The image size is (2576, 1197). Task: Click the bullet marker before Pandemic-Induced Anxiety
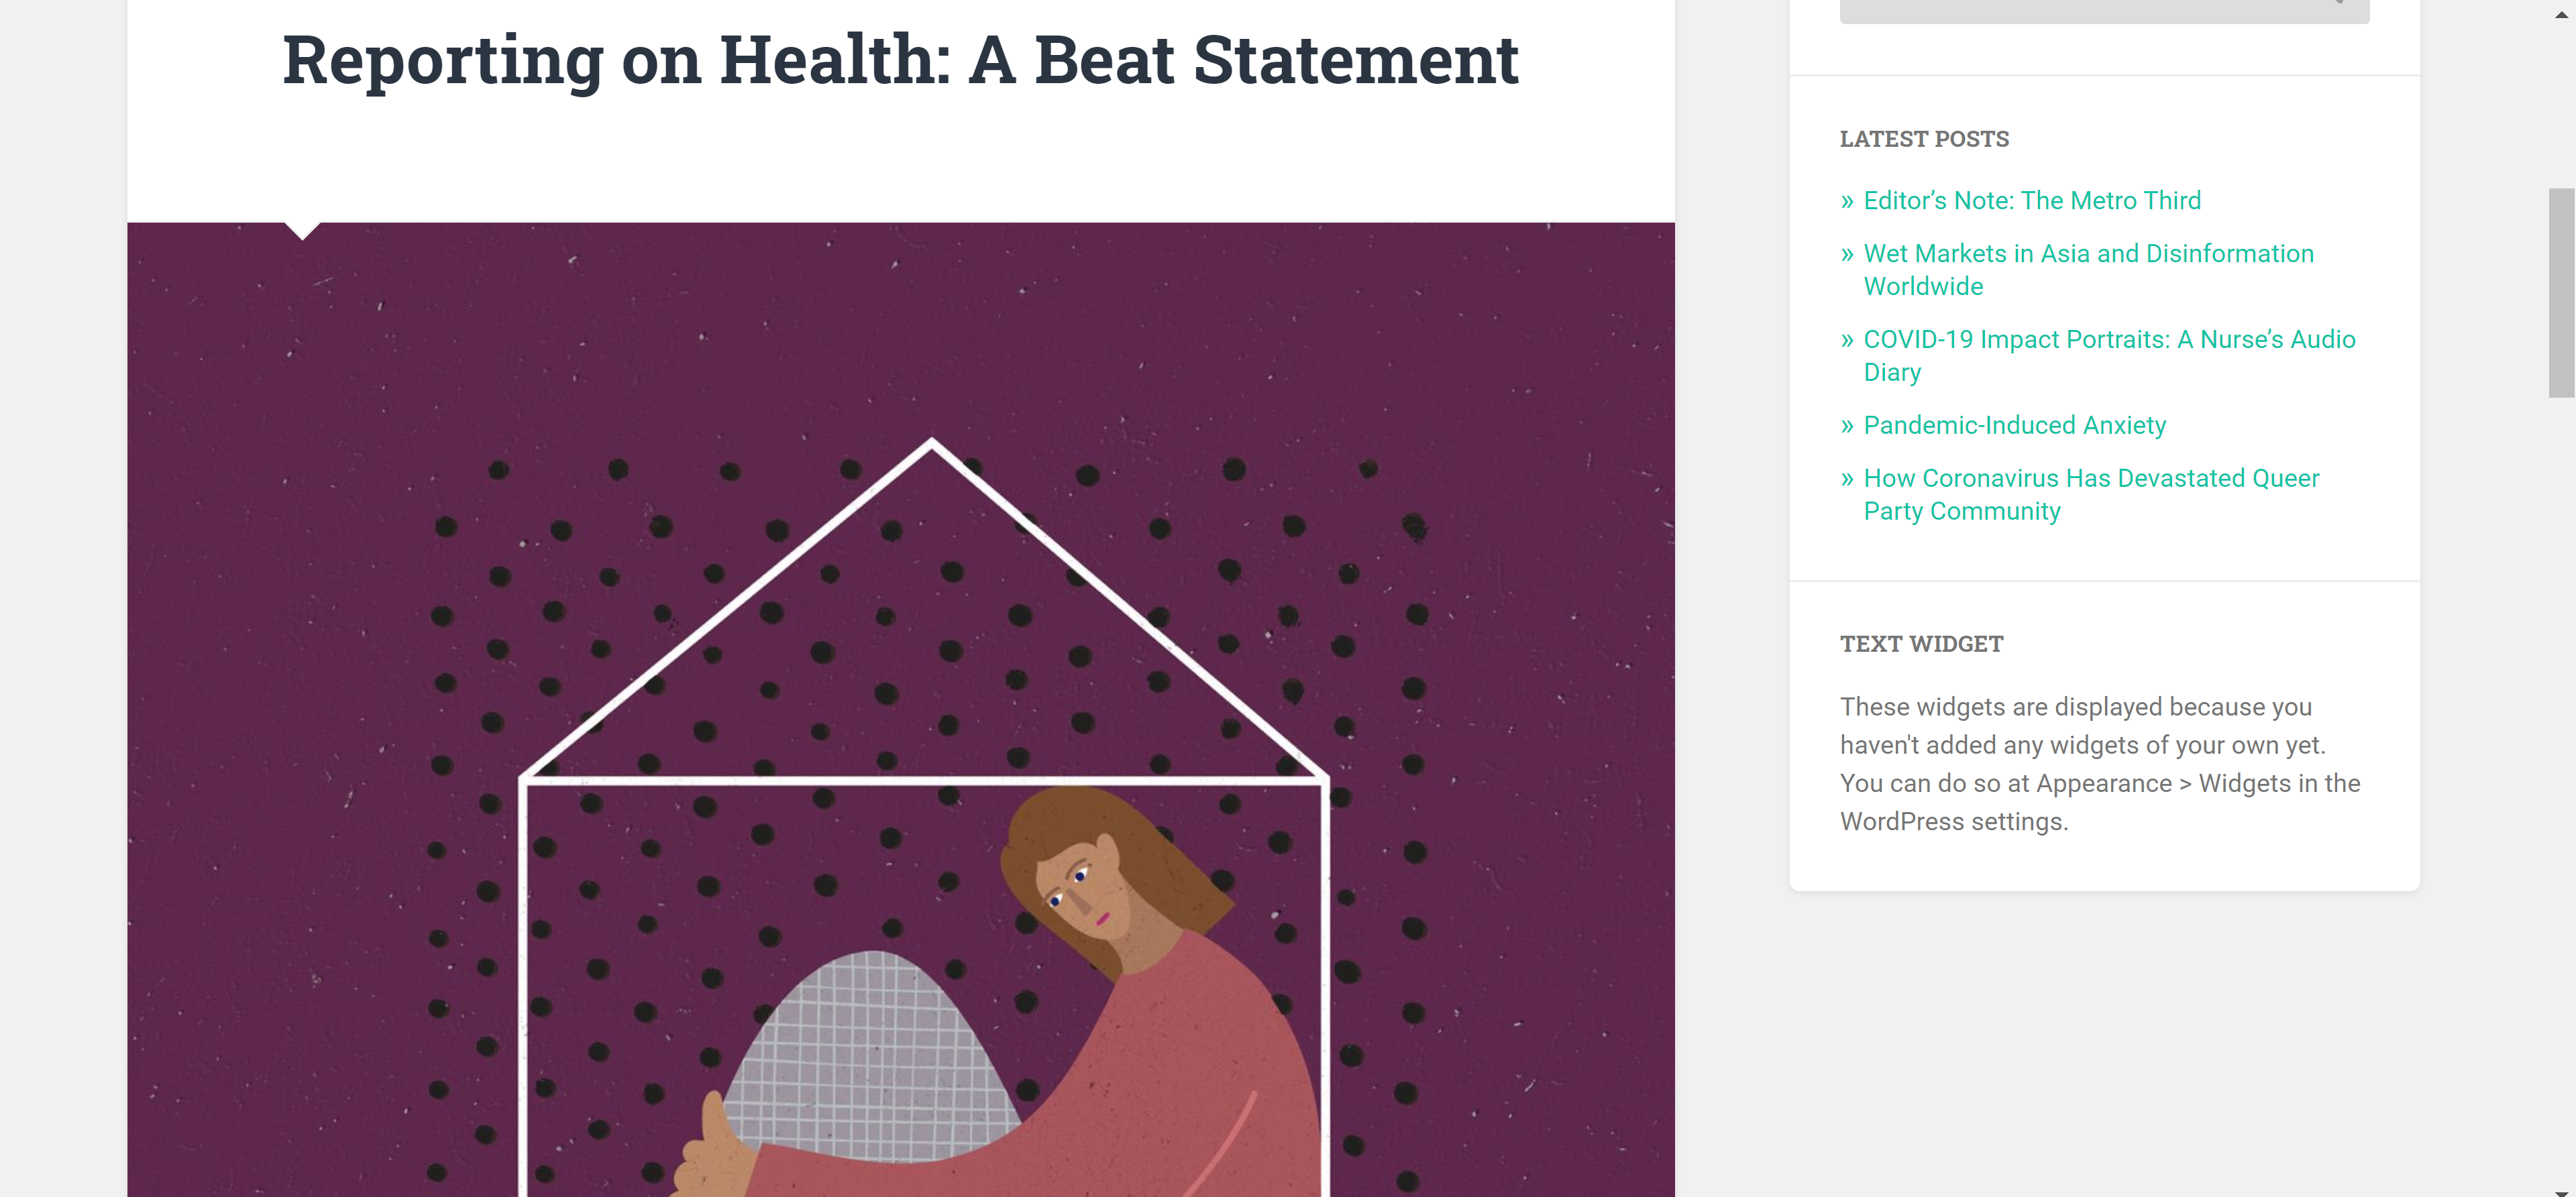pyautogui.click(x=1847, y=427)
